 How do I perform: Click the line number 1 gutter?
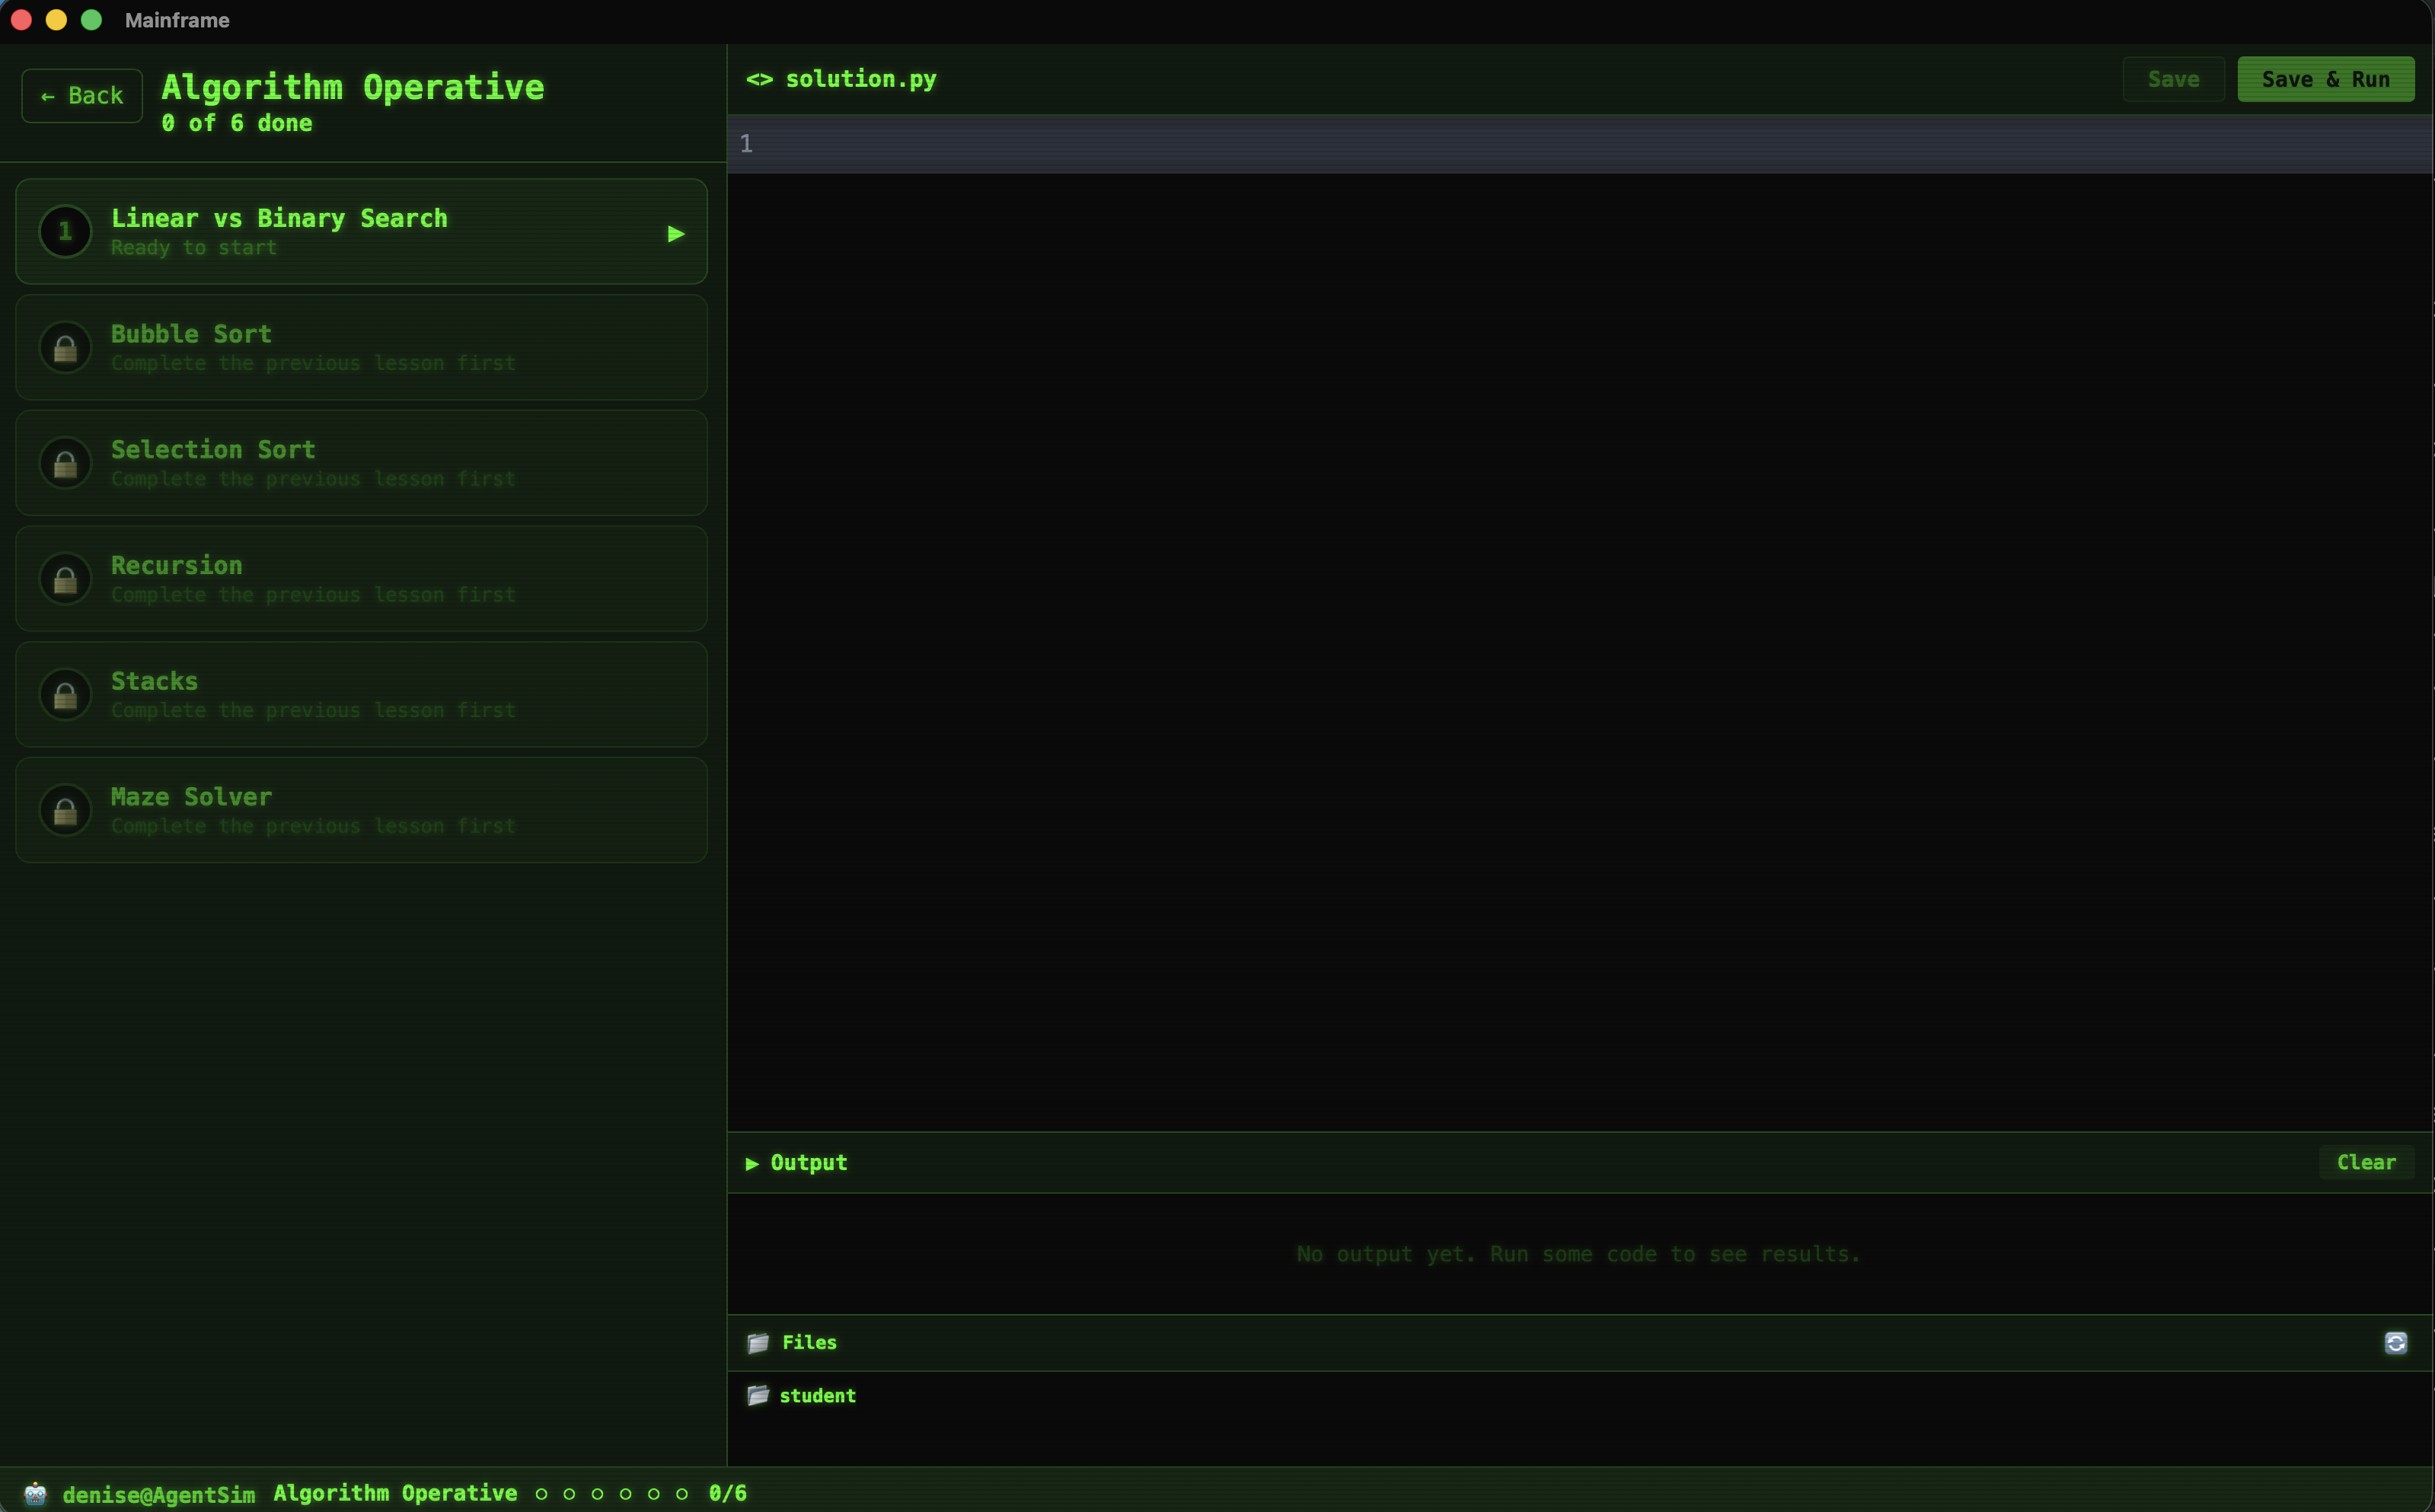tap(746, 144)
